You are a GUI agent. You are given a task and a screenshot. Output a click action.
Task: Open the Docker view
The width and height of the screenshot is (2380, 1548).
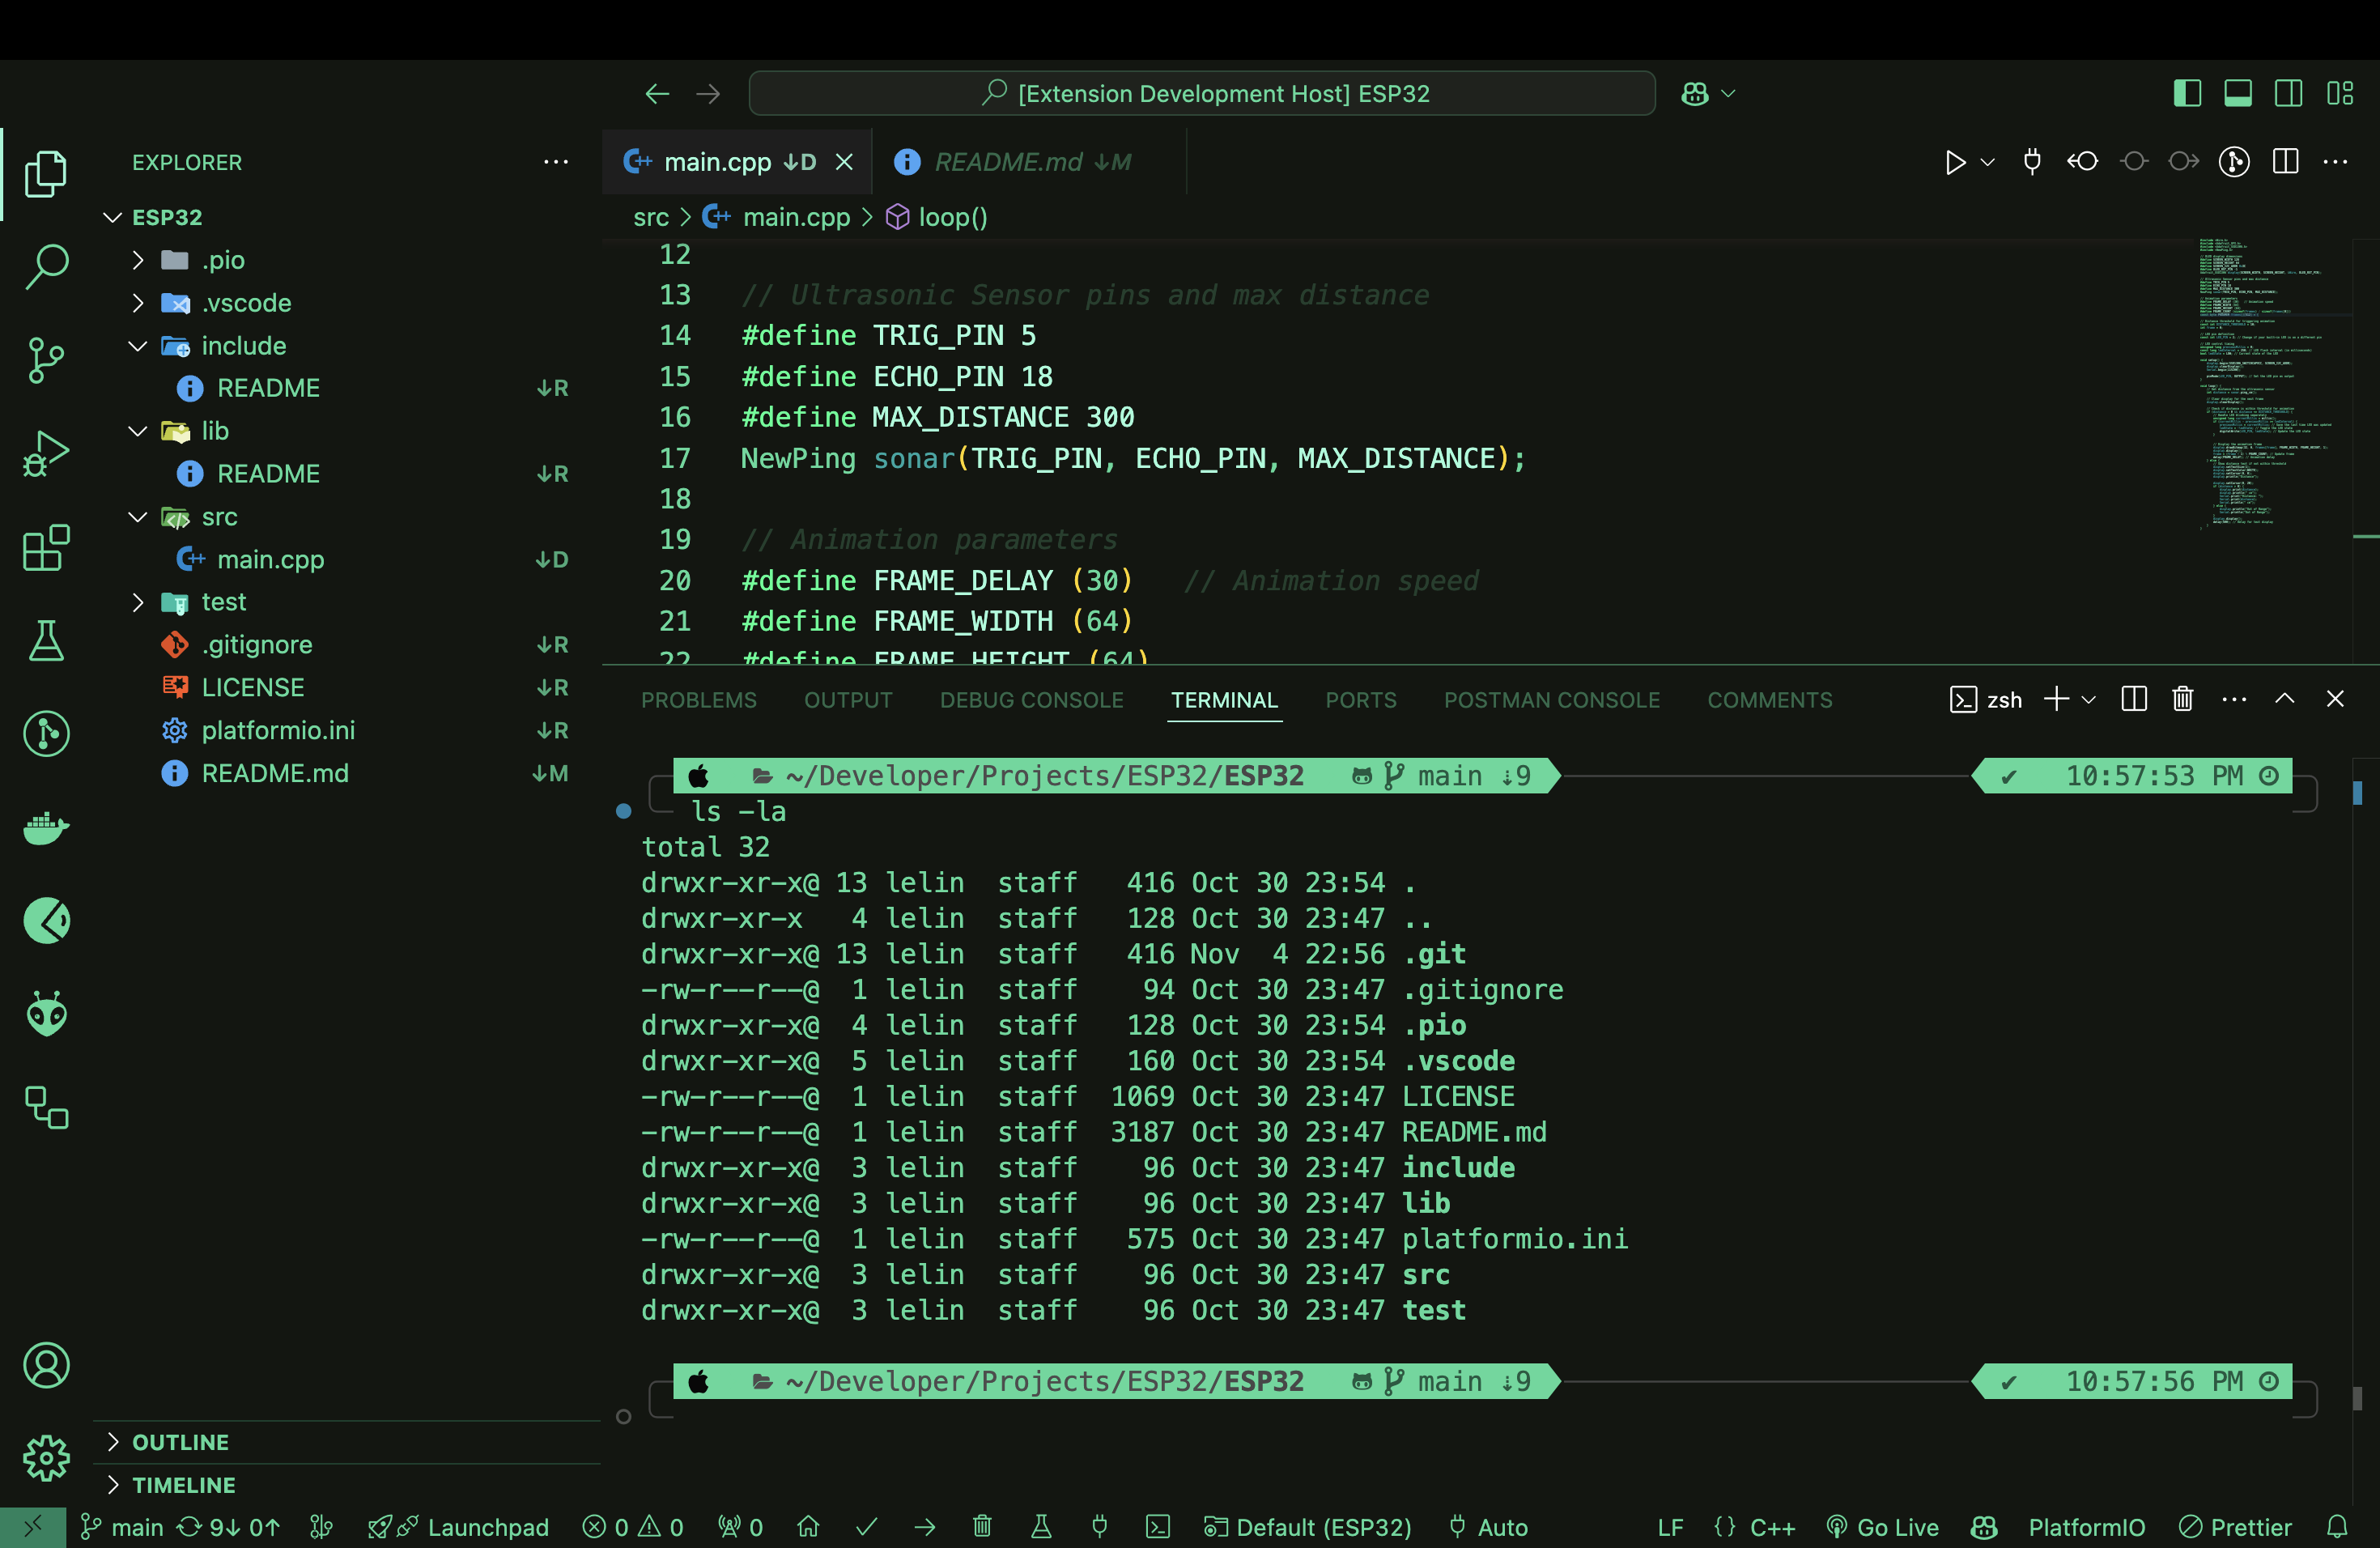(x=46, y=828)
